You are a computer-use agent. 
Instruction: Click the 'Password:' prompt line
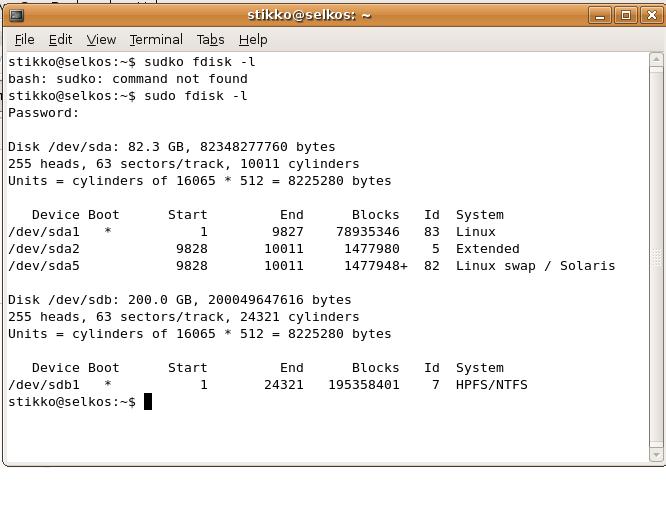tap(43, 113)
